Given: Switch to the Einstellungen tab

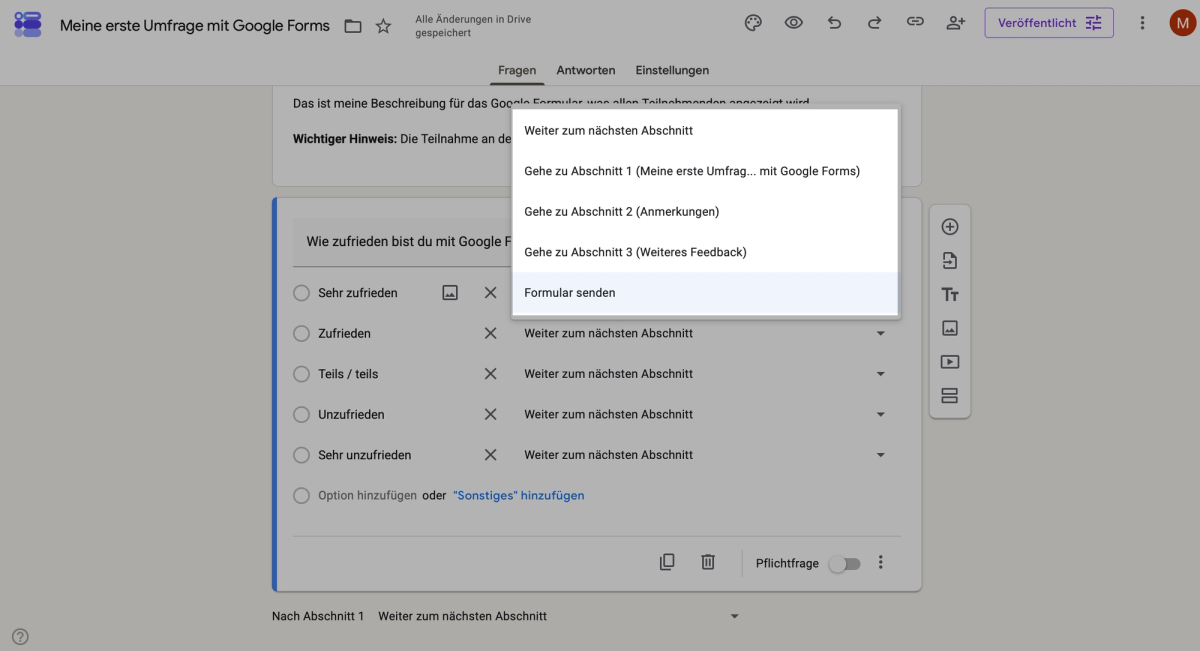Looking at the screenshot, I should pos(672,70).
